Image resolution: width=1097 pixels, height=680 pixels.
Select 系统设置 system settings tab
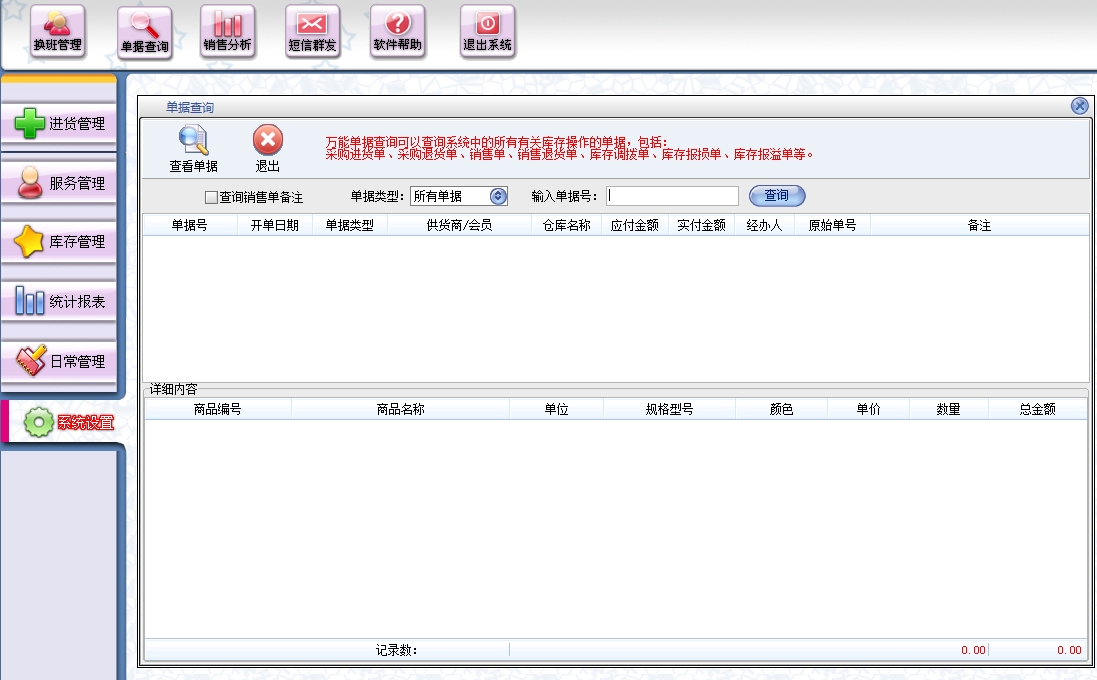point(68,422)
